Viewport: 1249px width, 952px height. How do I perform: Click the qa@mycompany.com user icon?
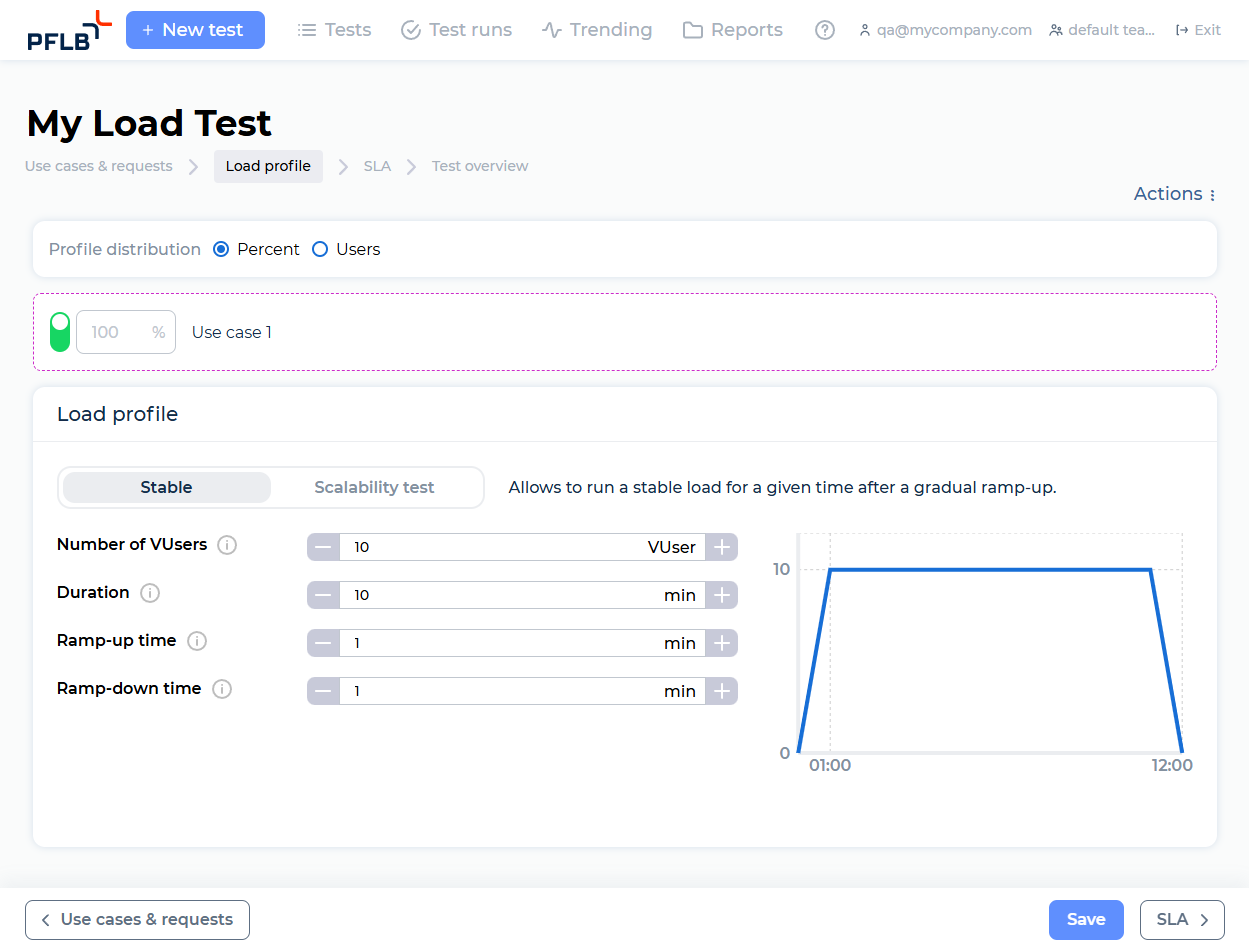pyautogui.click(x=864, y=30)
